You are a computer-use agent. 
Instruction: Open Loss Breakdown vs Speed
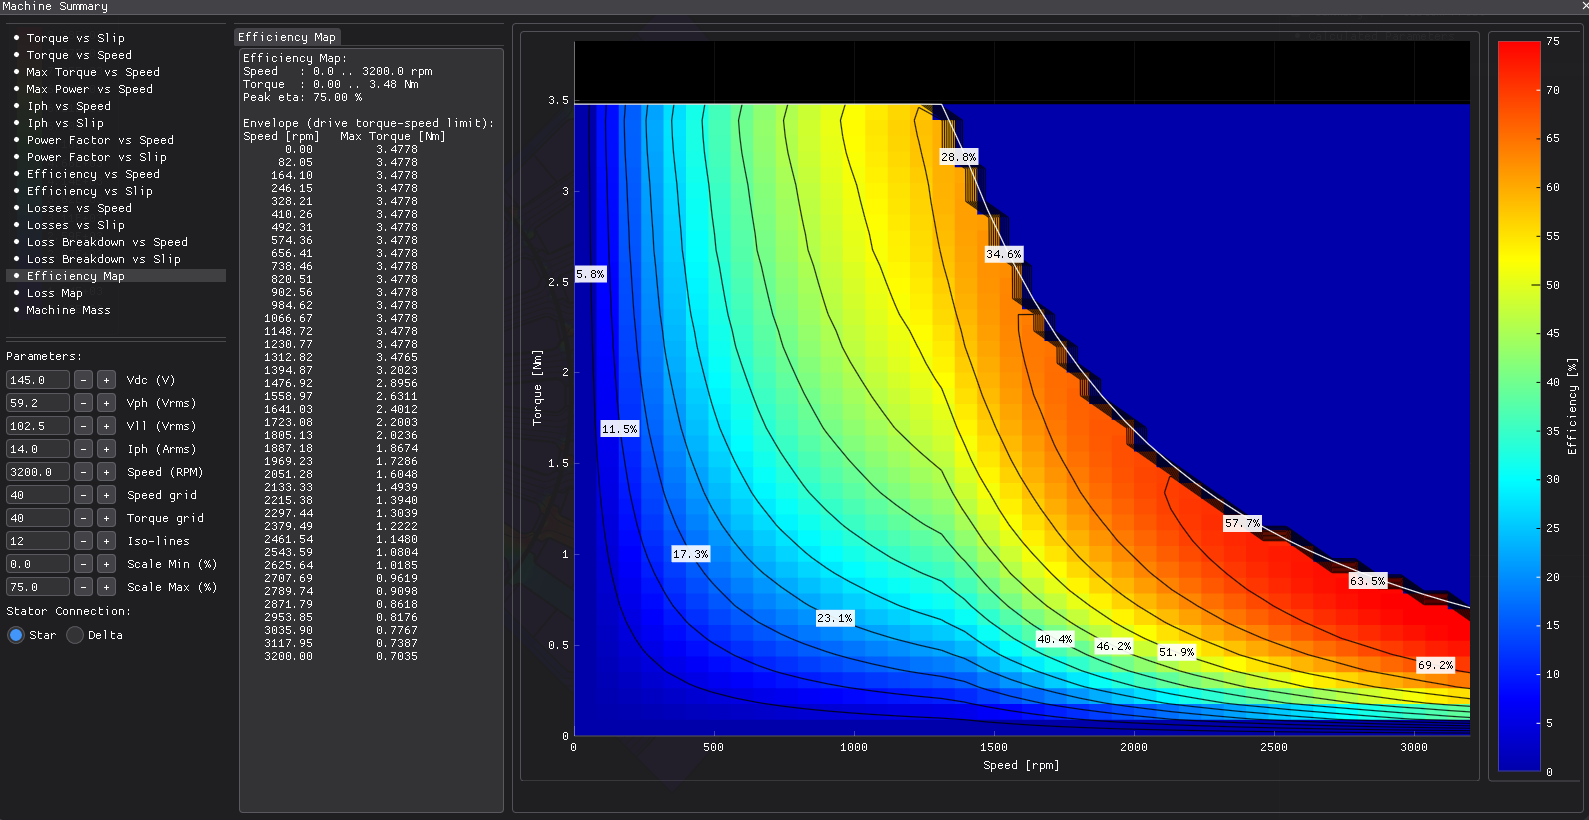116,242
